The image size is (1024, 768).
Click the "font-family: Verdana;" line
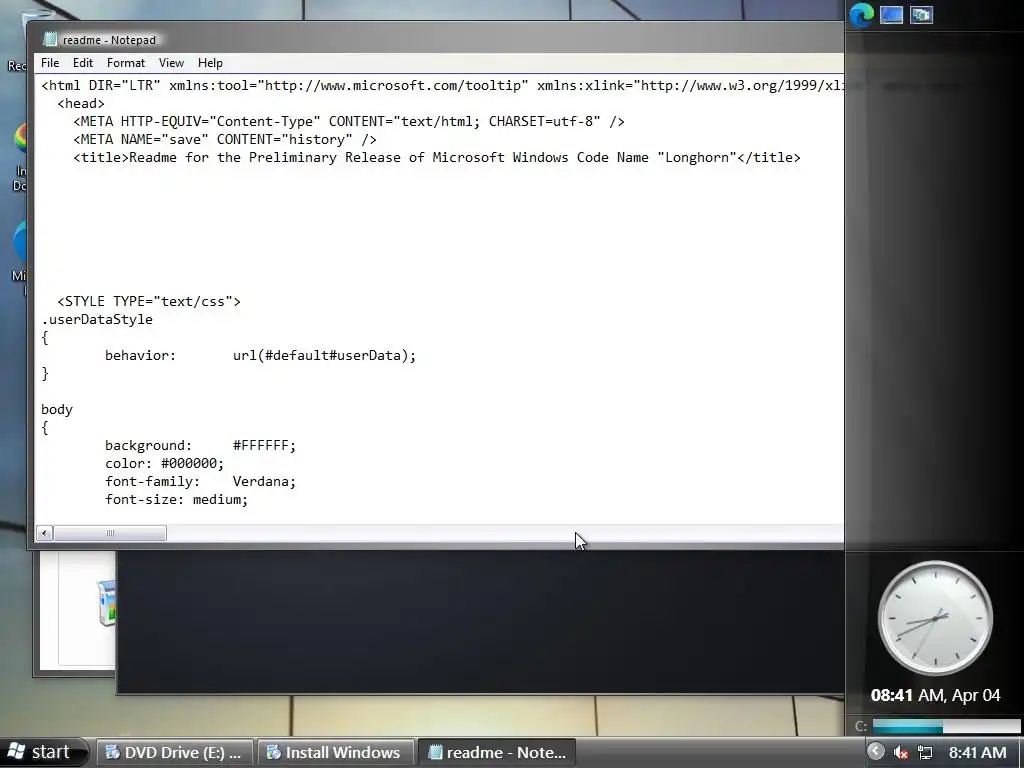(200, 481)
